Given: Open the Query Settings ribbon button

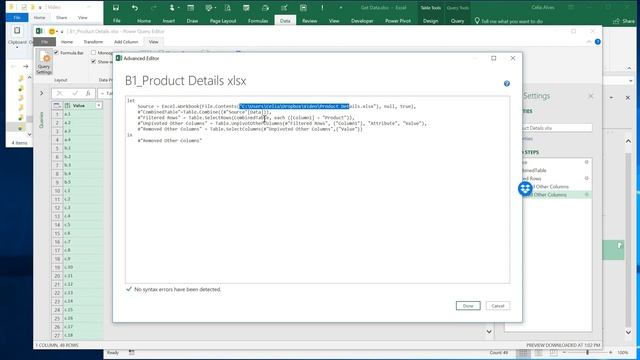Looking at the screenshot, I should (x=44, y=62).
